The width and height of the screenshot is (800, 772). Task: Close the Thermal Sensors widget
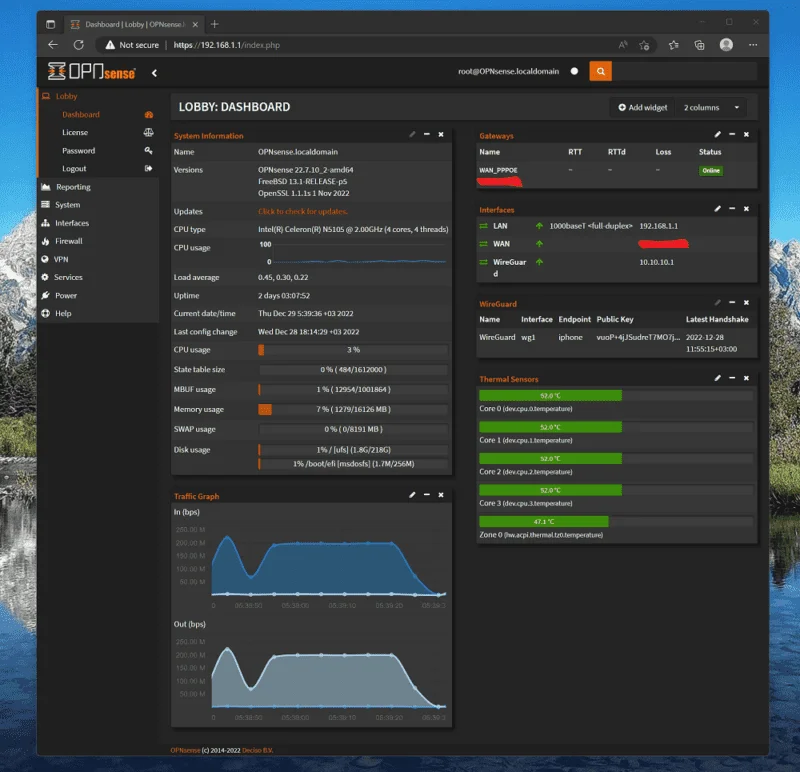746,378
